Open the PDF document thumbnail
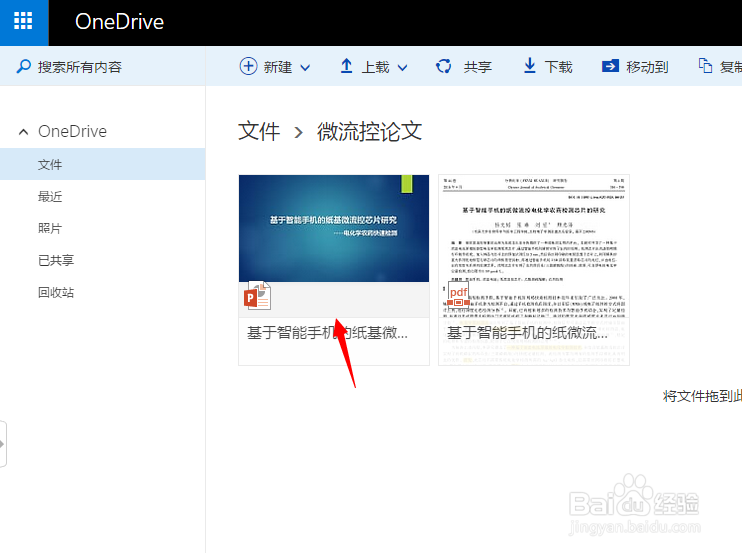 coord(534,246)
